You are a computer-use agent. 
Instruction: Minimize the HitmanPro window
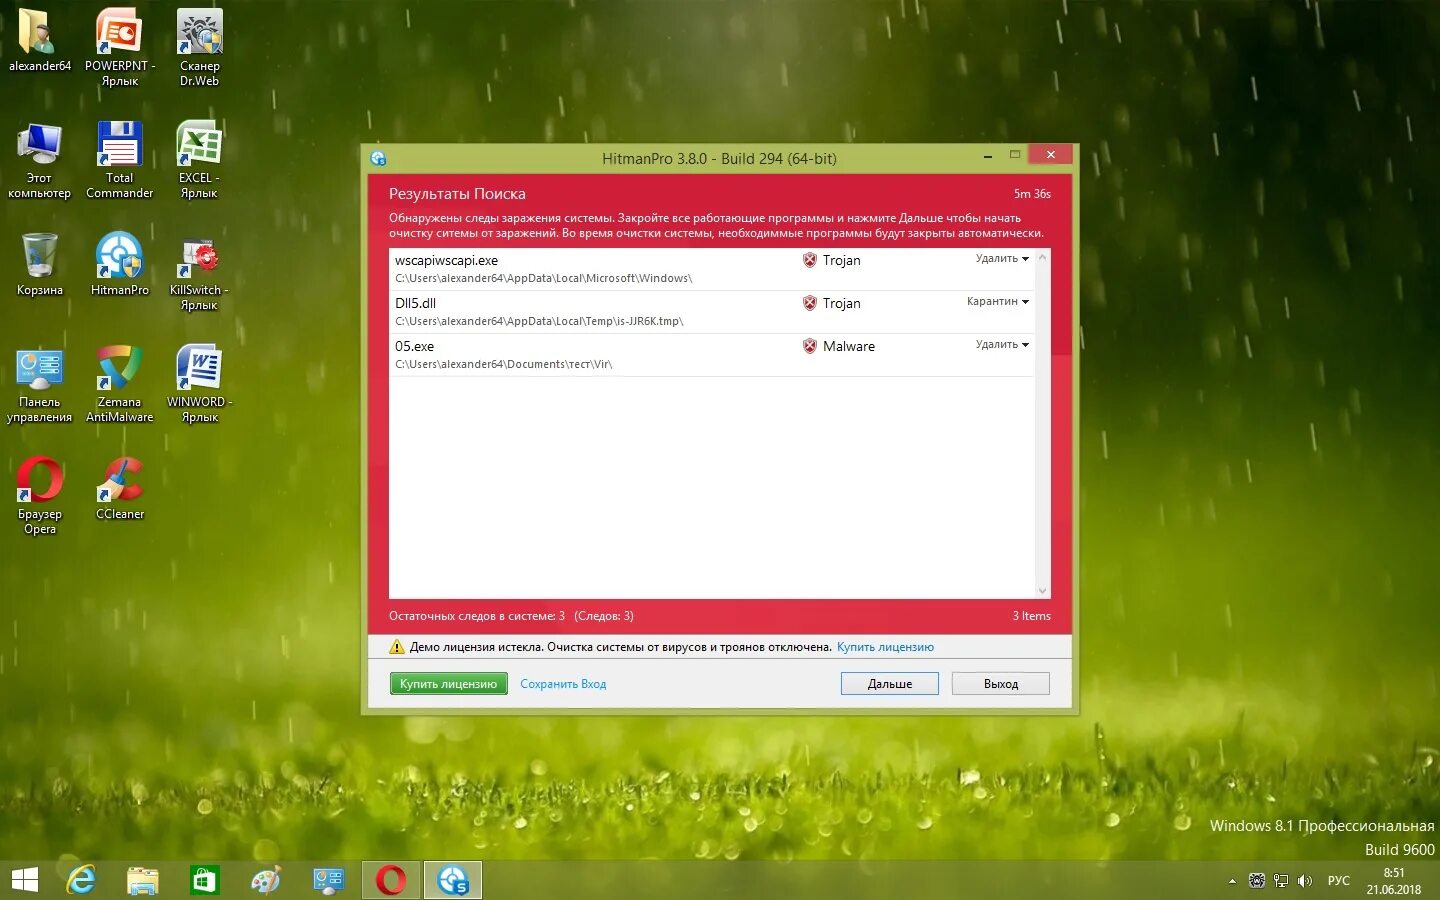pyautogui.click(x=988, y=156)
